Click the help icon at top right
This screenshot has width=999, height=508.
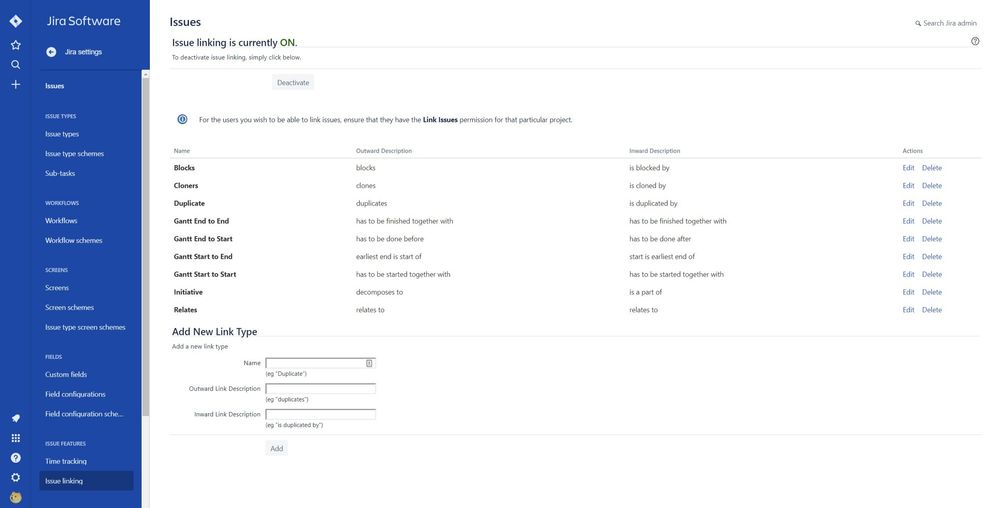(975, 41)
